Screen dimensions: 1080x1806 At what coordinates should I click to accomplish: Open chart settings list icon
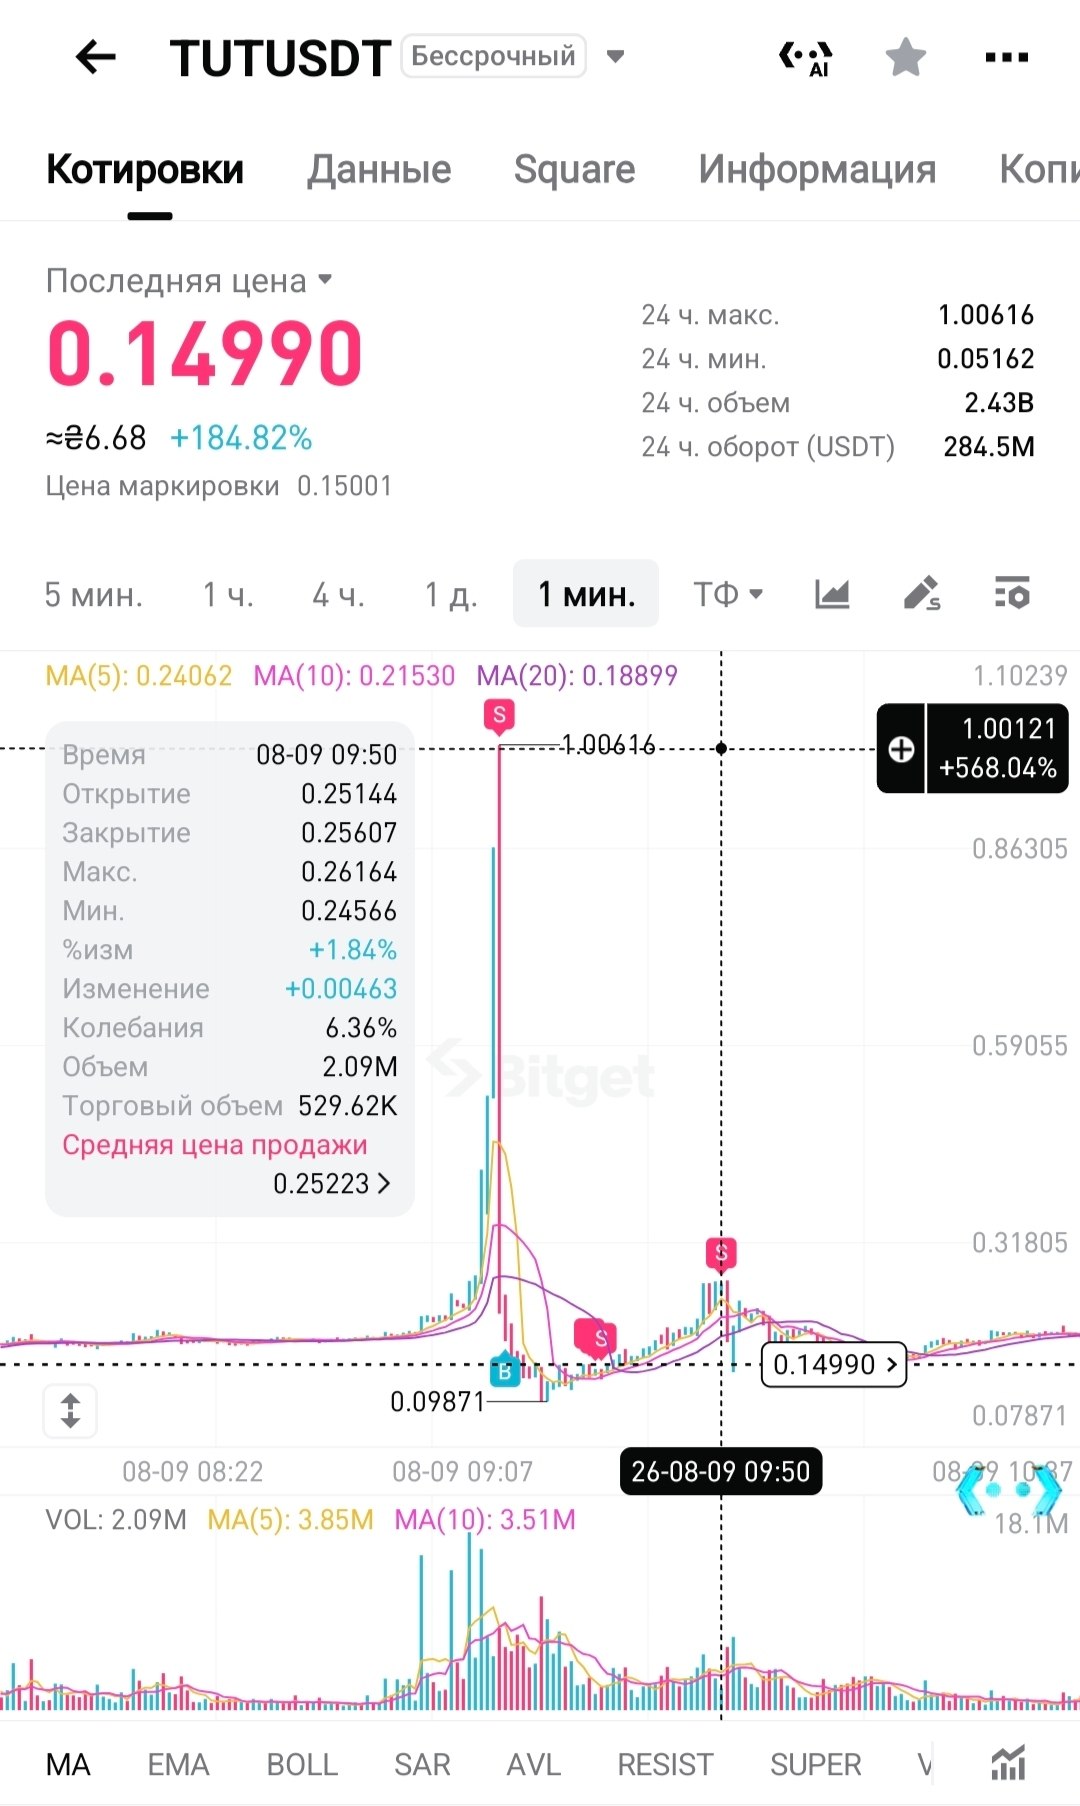tap(1012, 594)
